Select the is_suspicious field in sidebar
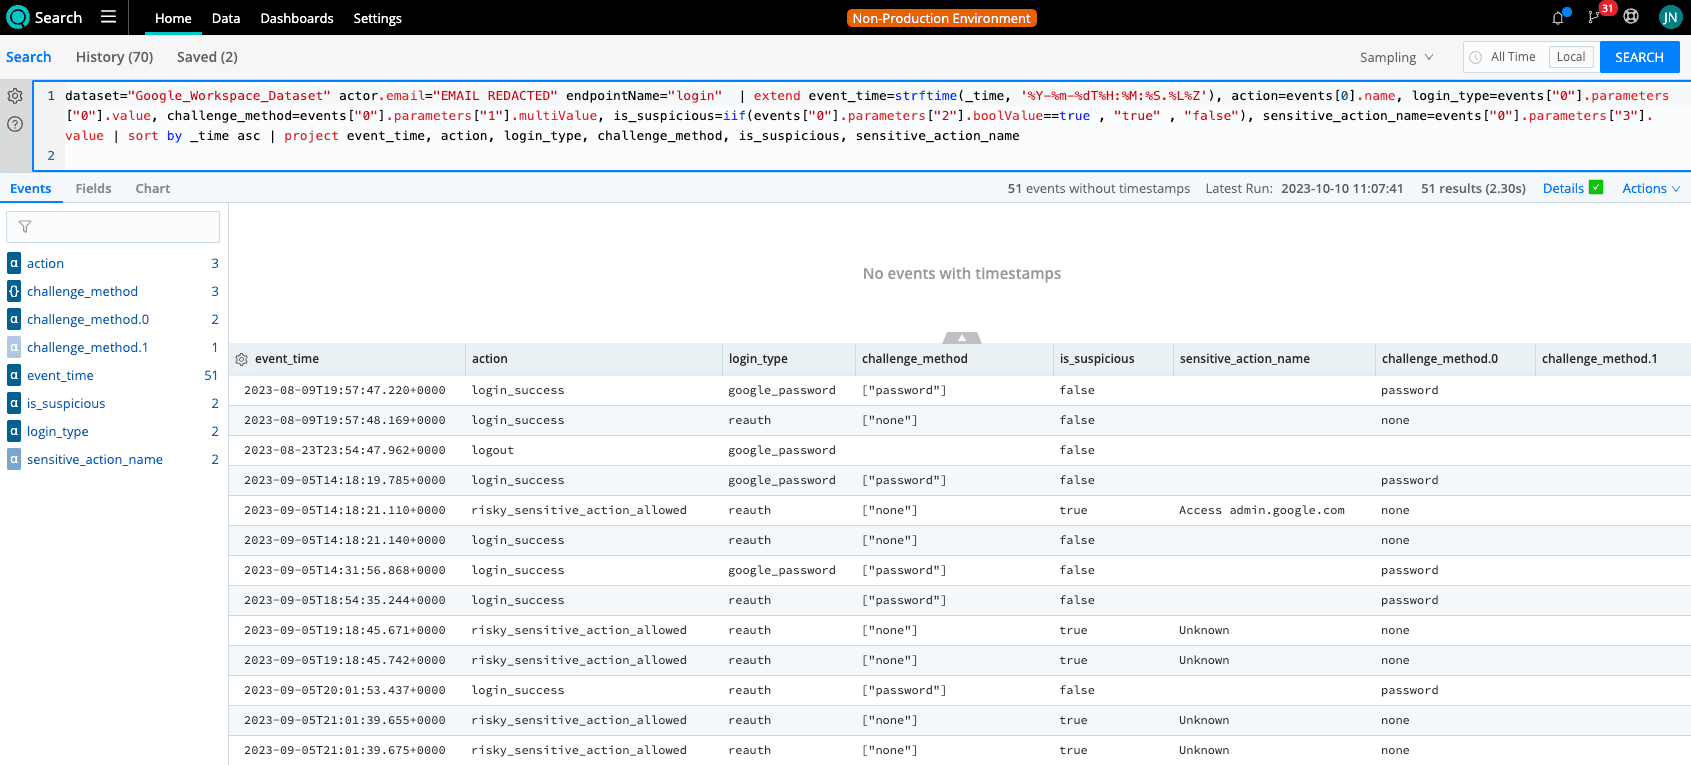The height and width of the screenshot is (765, 1691). point(66,403)
